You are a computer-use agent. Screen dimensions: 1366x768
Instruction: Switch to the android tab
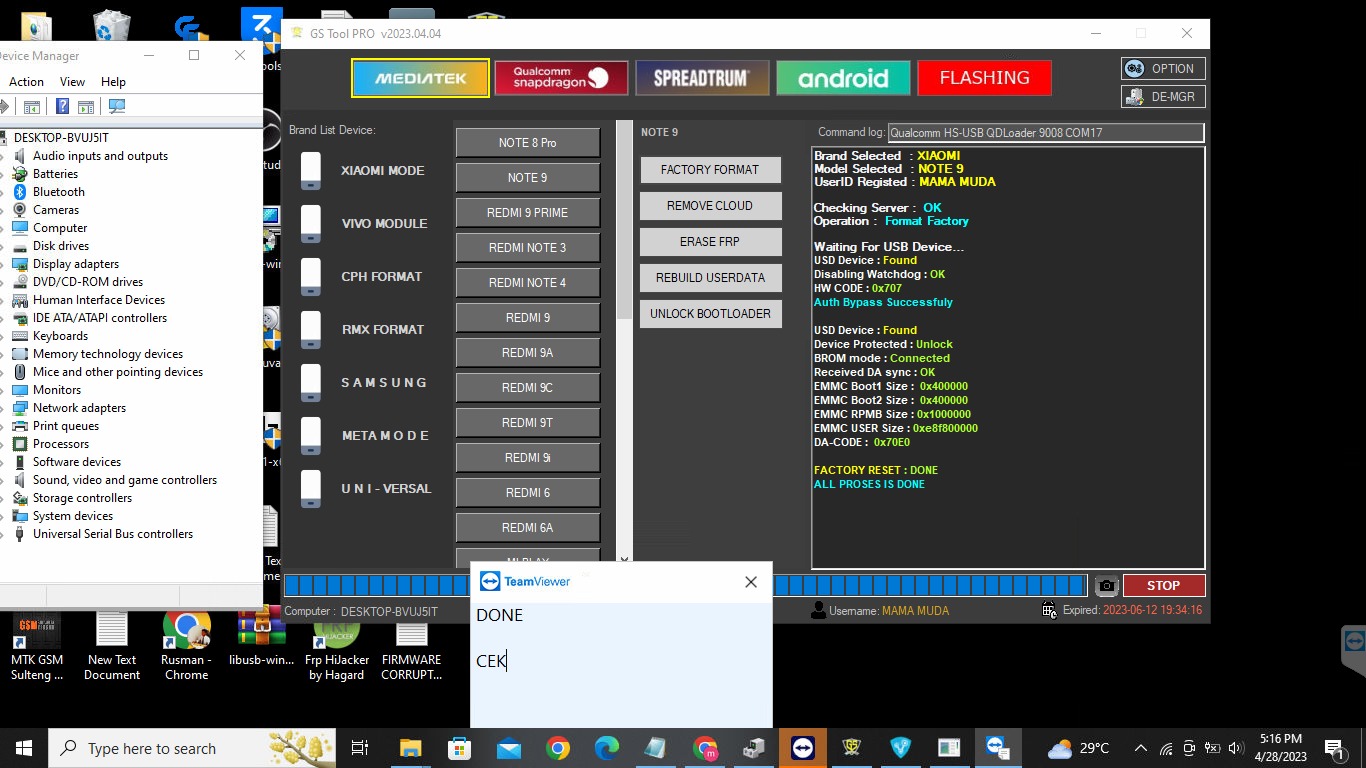[x=843, y=78]
